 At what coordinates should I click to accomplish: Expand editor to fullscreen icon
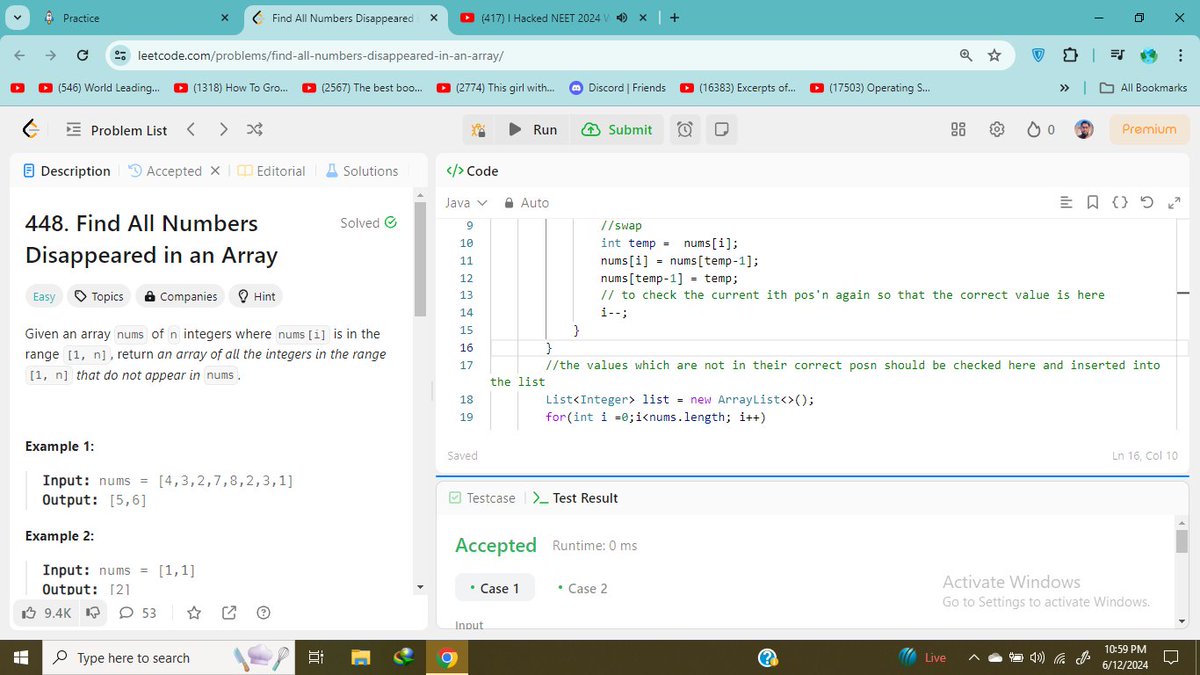(1174, 203)
